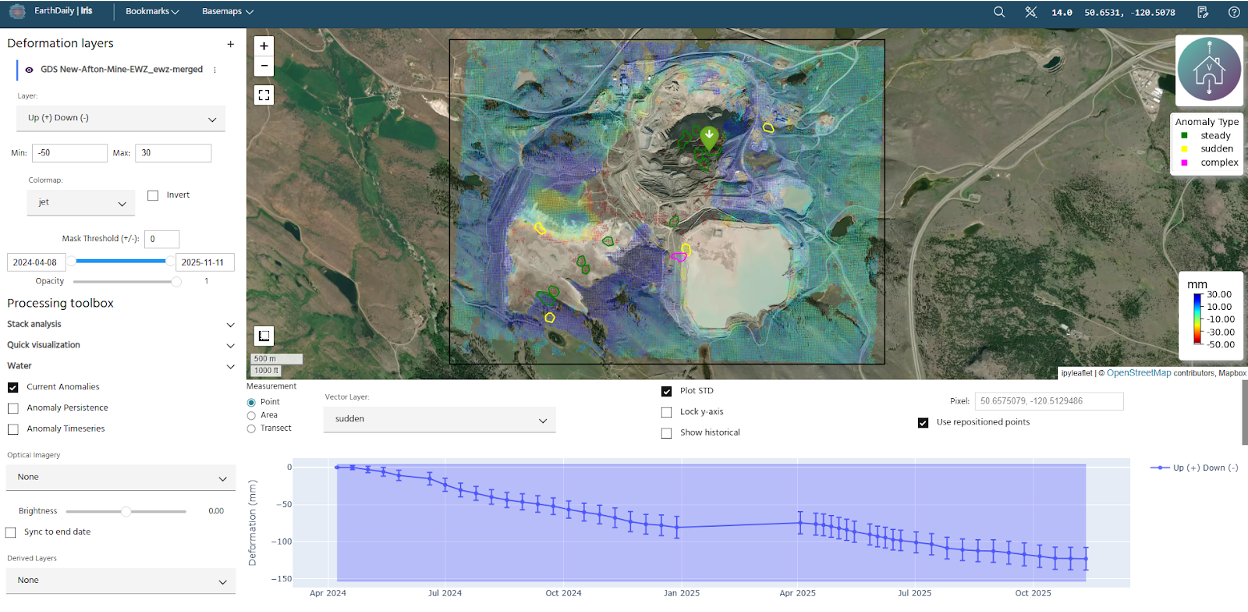Screen dimensions: 1248x612
Task: Open the layer options three-dot menu
Action: (214, 70)
